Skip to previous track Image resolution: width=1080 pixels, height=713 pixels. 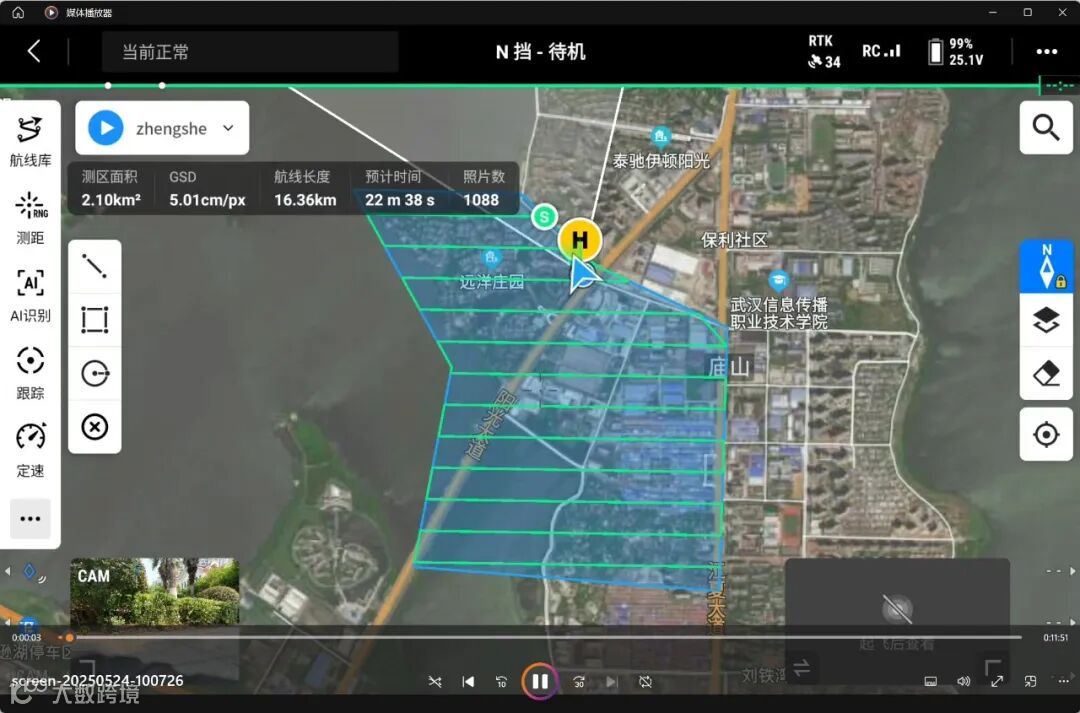[x=468, y=681]
